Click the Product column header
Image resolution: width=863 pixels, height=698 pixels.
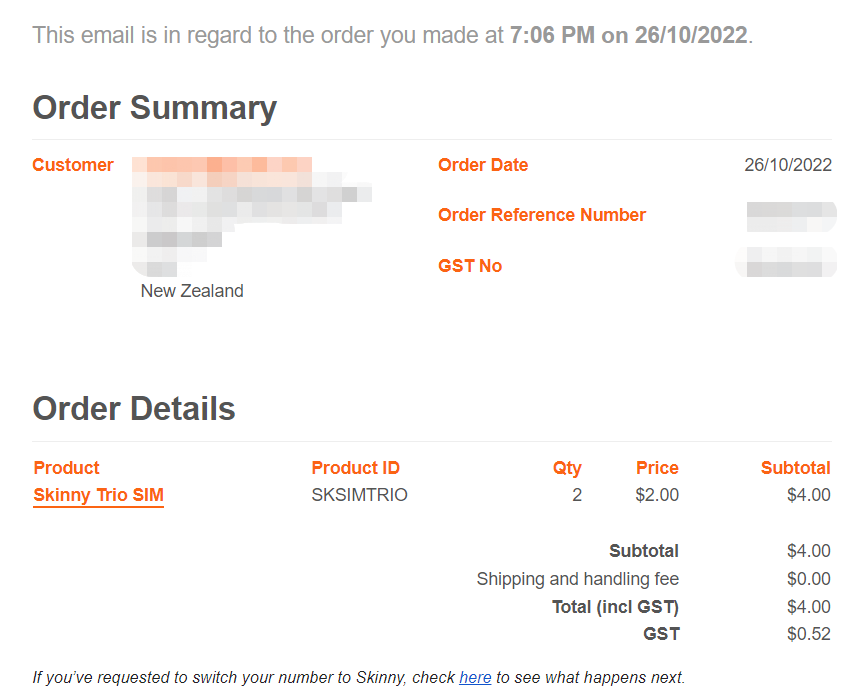click(66, 467)
